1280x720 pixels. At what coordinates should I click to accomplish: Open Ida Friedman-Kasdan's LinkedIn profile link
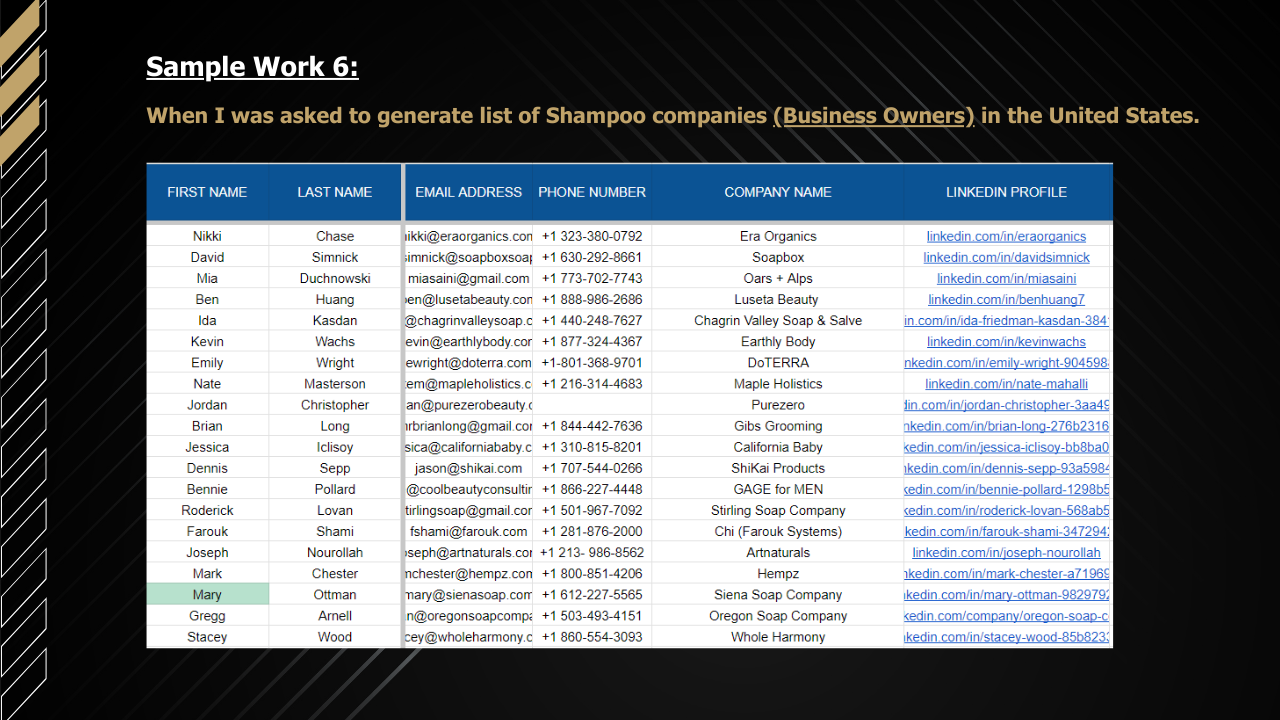click(1007, 321)
